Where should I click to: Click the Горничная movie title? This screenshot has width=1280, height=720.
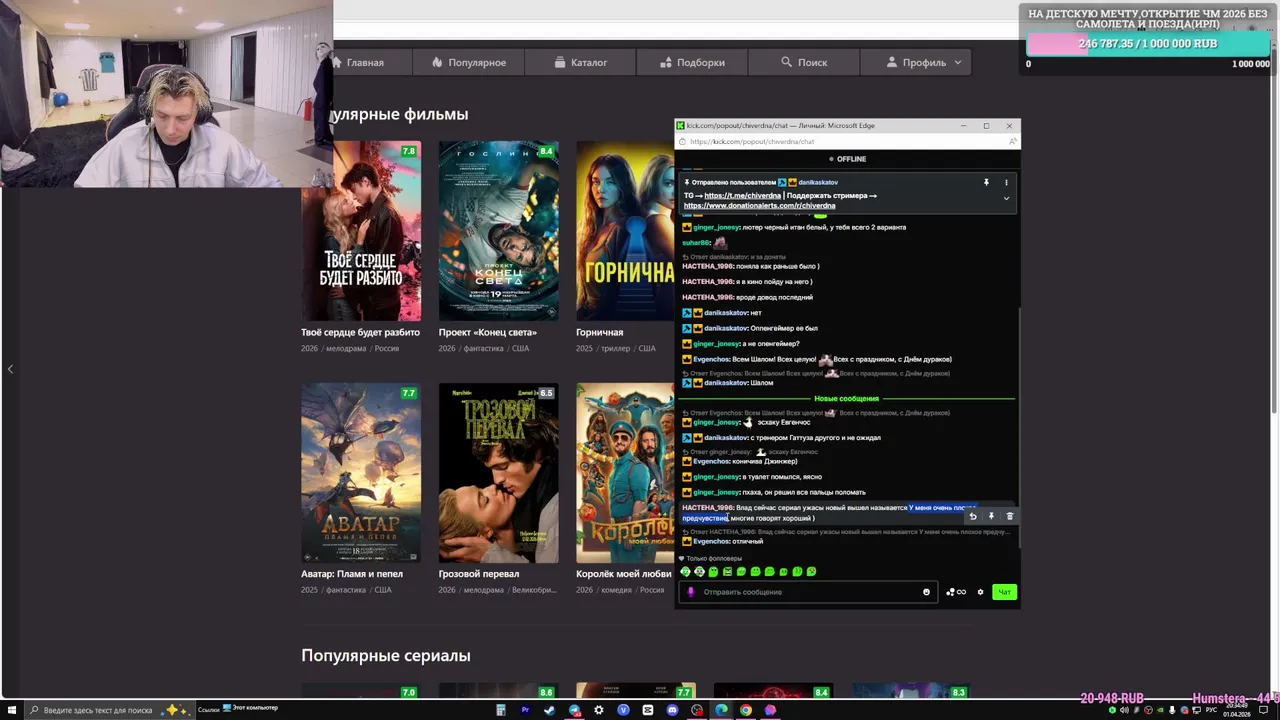point(599,332)
